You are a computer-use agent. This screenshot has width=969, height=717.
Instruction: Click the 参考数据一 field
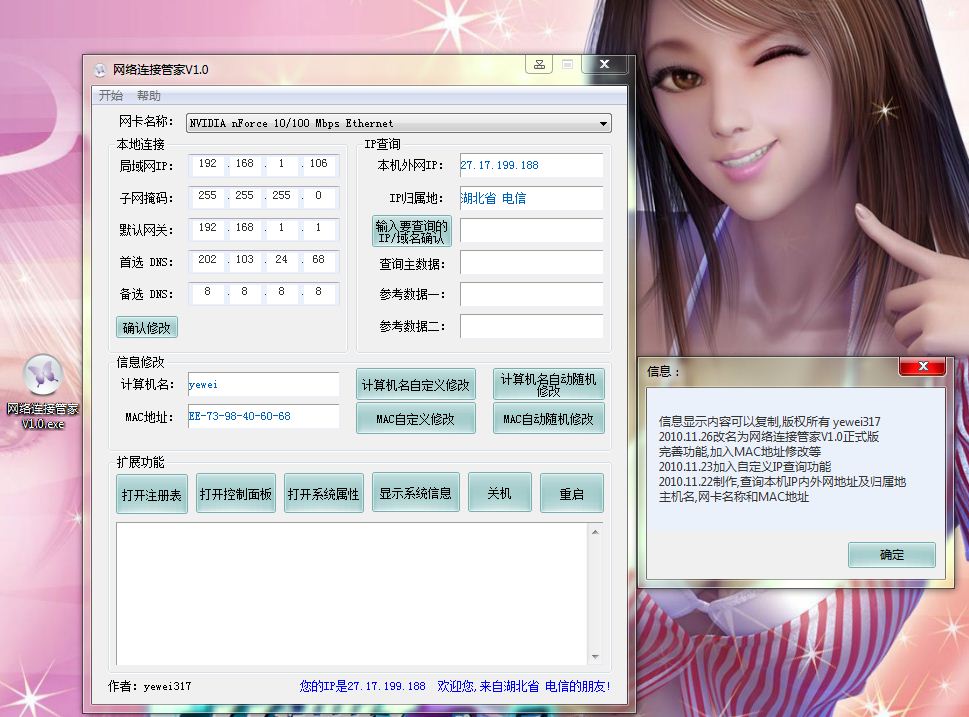531,294
